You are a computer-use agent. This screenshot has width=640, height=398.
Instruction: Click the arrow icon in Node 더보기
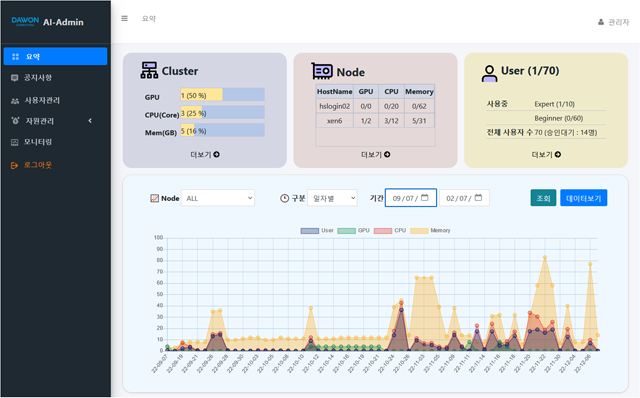click(x=387, y=154)
